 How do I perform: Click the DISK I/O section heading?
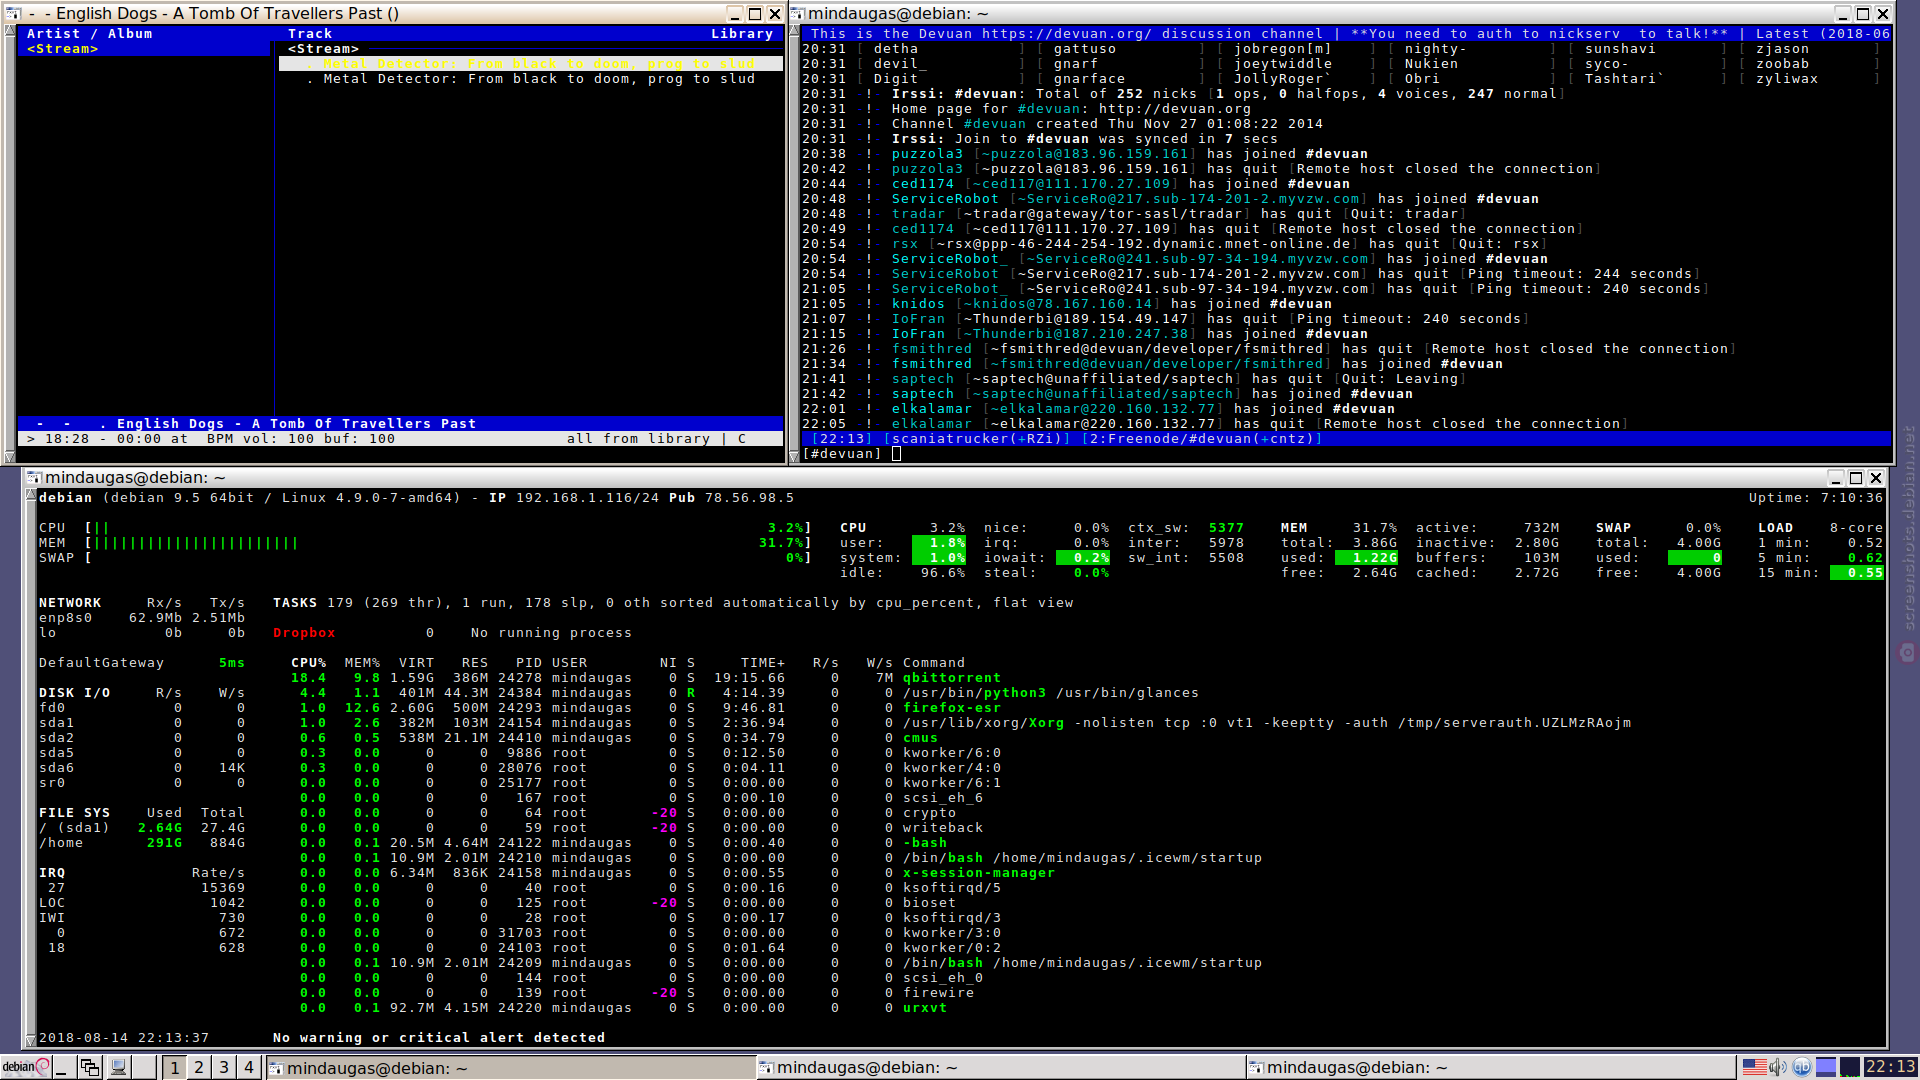pyautogui.click(x=74, y=692)
